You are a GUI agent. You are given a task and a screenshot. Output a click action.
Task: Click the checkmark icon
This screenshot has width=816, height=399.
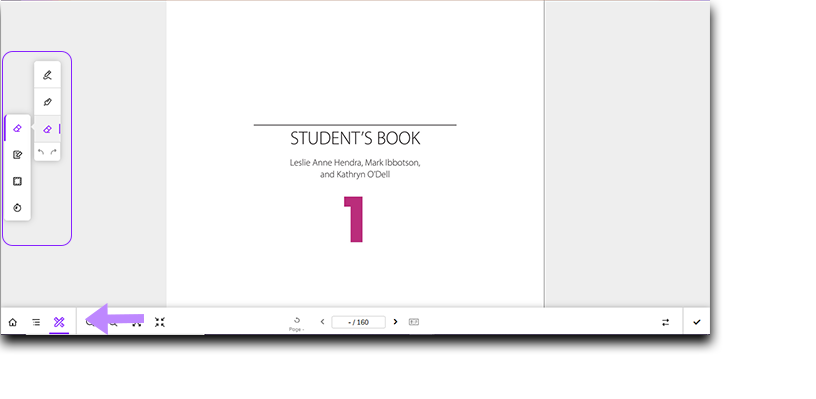(697, 323)
